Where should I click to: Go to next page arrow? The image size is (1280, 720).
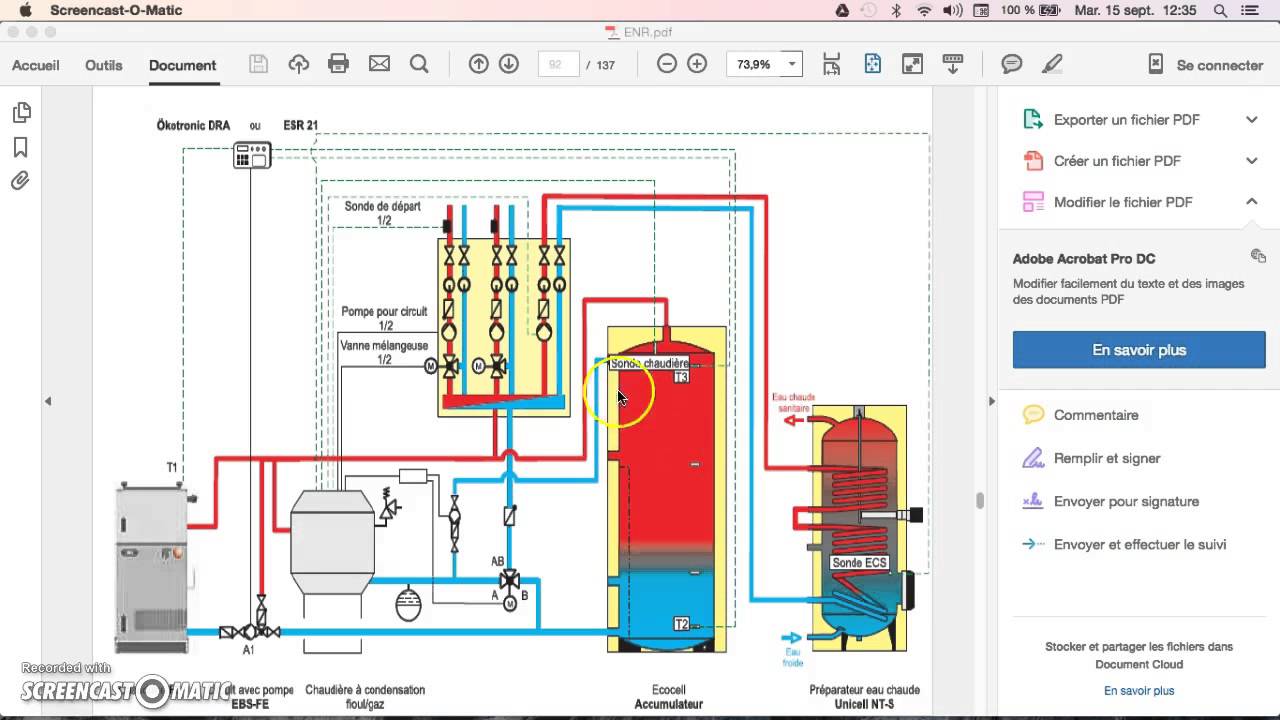tap(509, 64)
